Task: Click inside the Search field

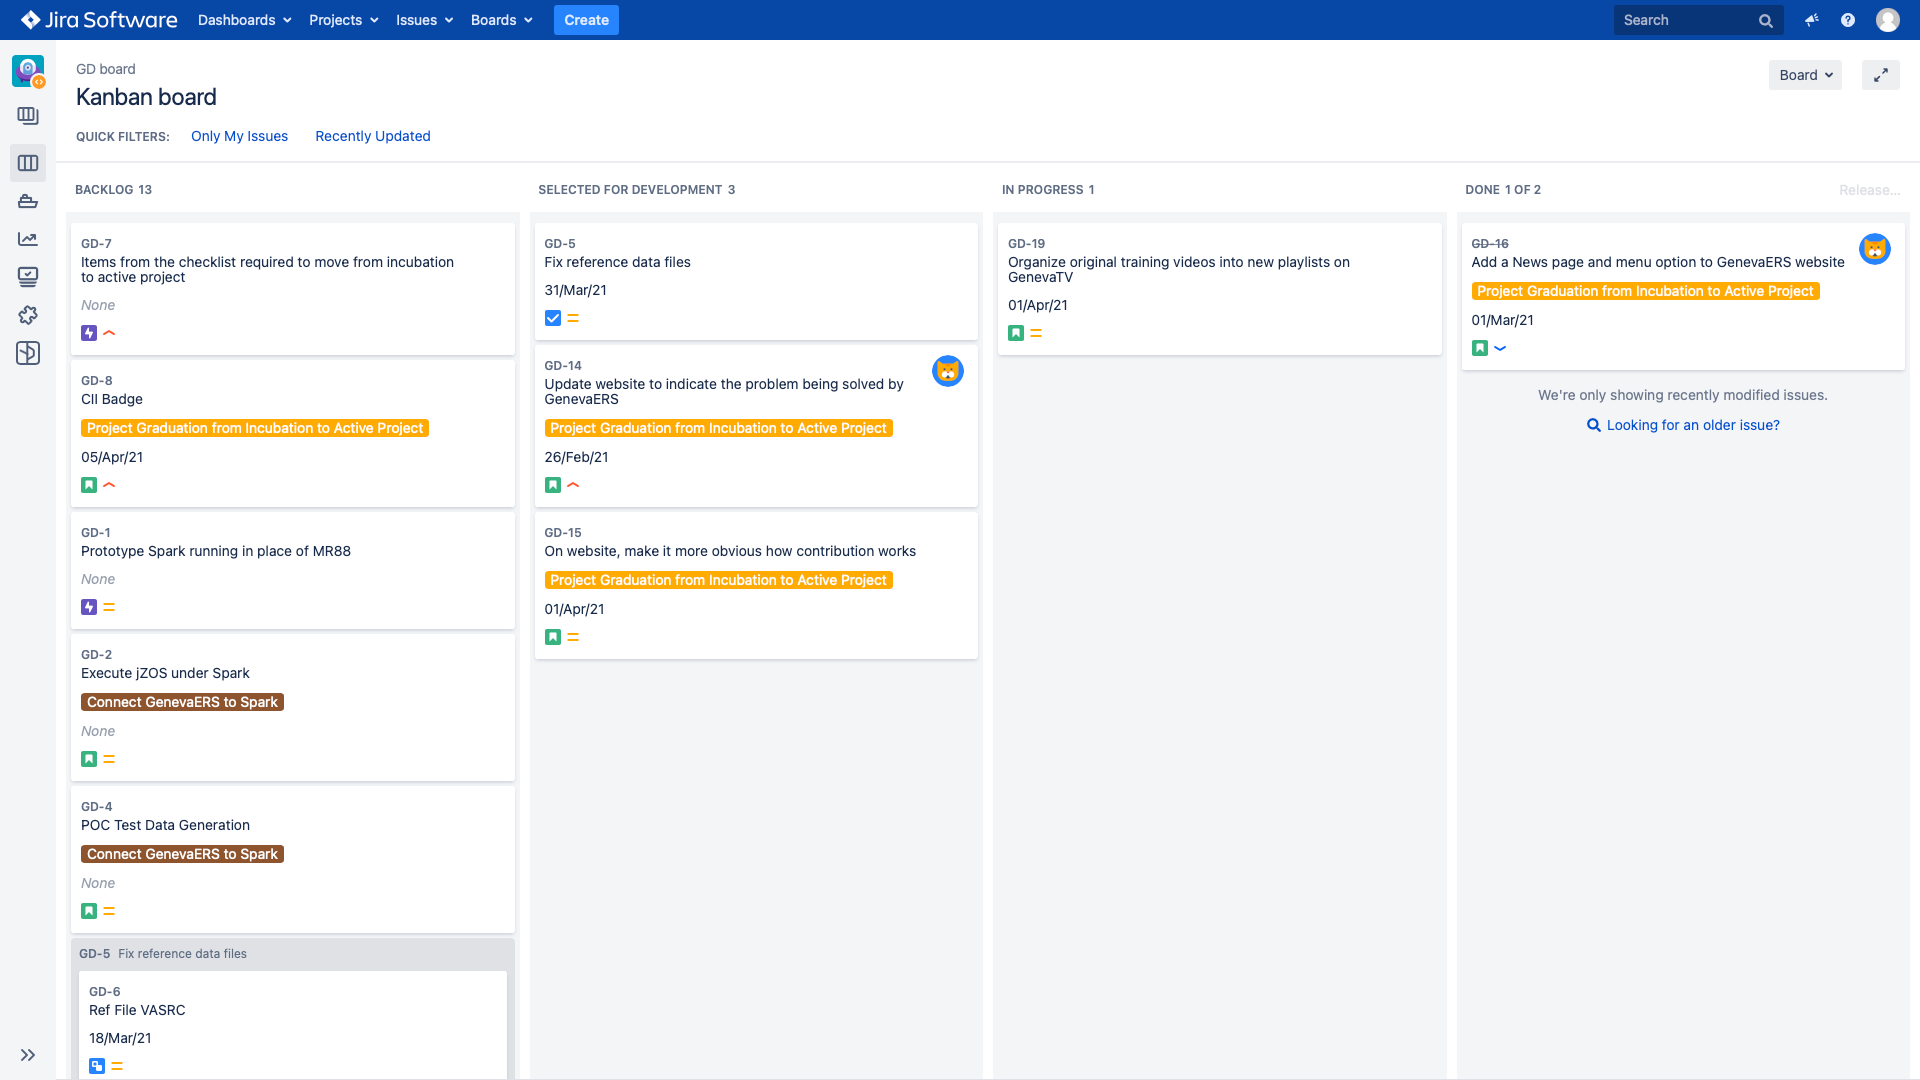Action: click(1690, 20)
